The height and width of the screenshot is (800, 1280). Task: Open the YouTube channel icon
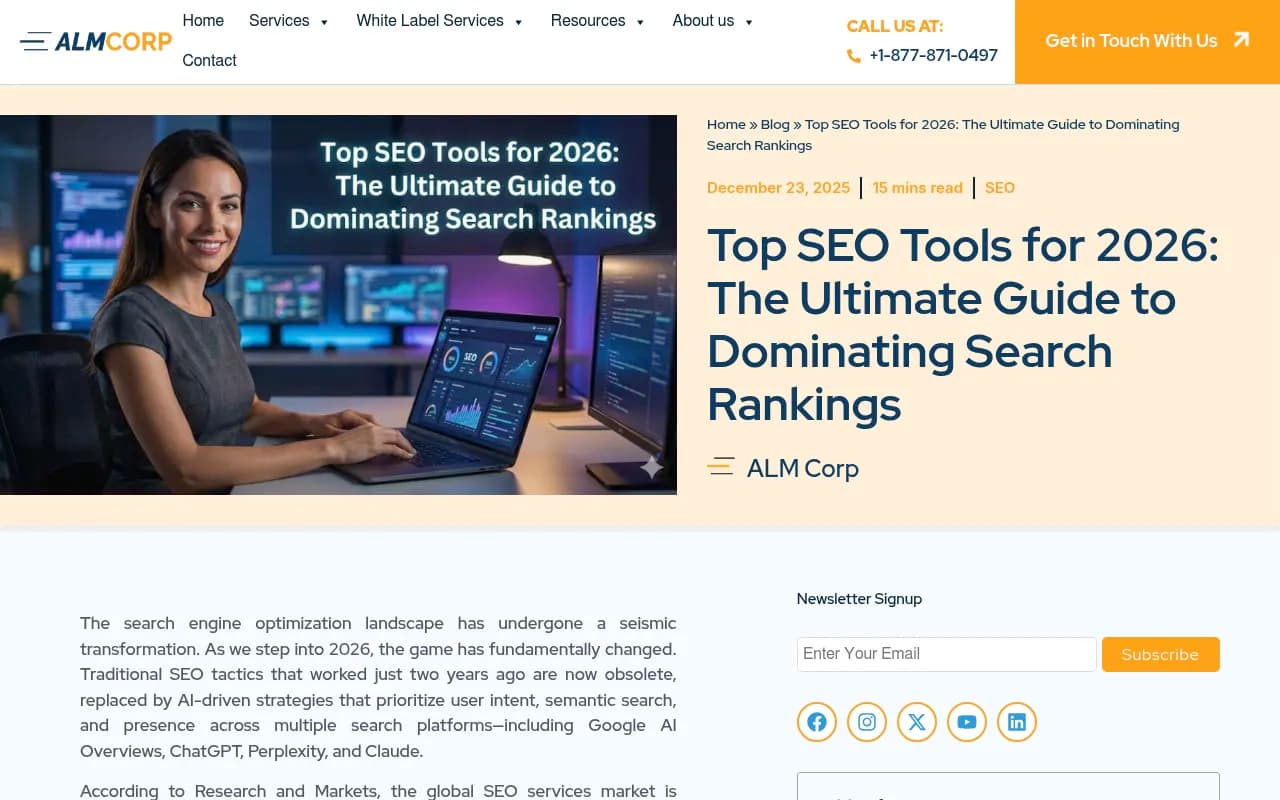[966, 721]
